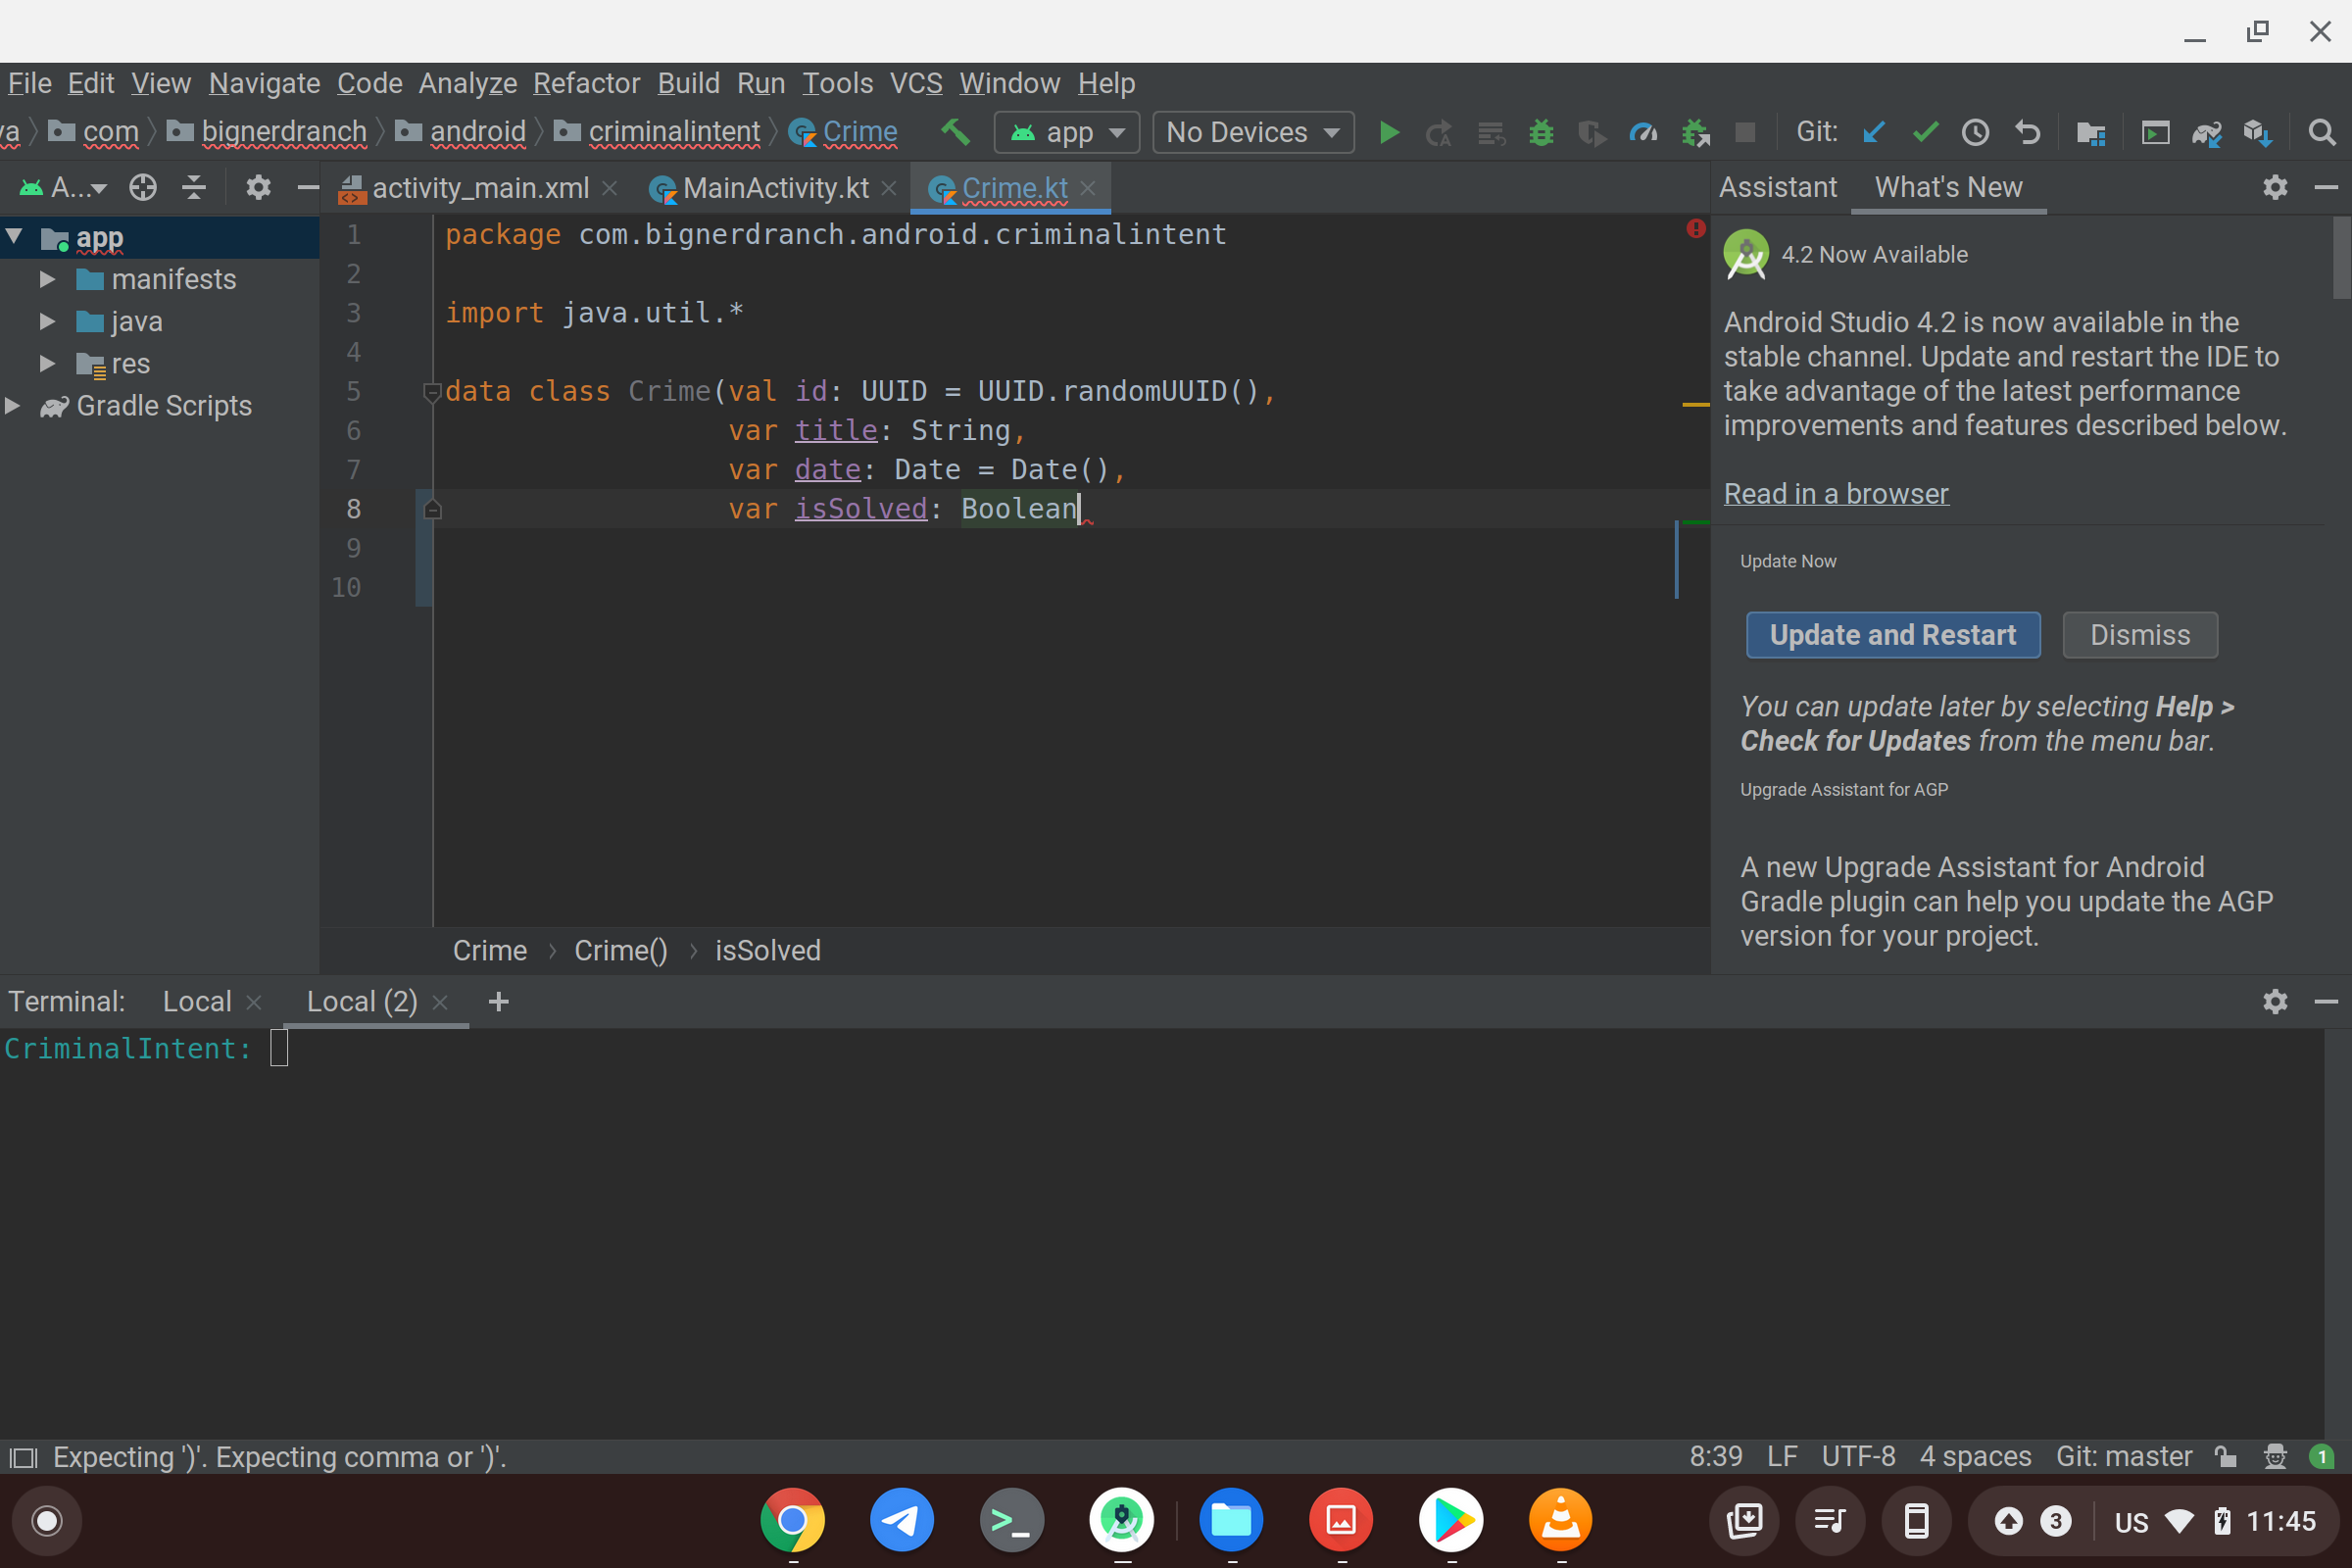This screenshot has height=1568, width=2352.
Task: Open the Refactor menu
Action: tap(588, 82)
